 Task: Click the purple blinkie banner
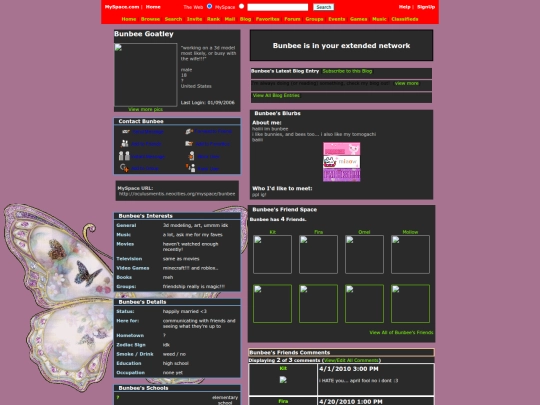[342, 175]
